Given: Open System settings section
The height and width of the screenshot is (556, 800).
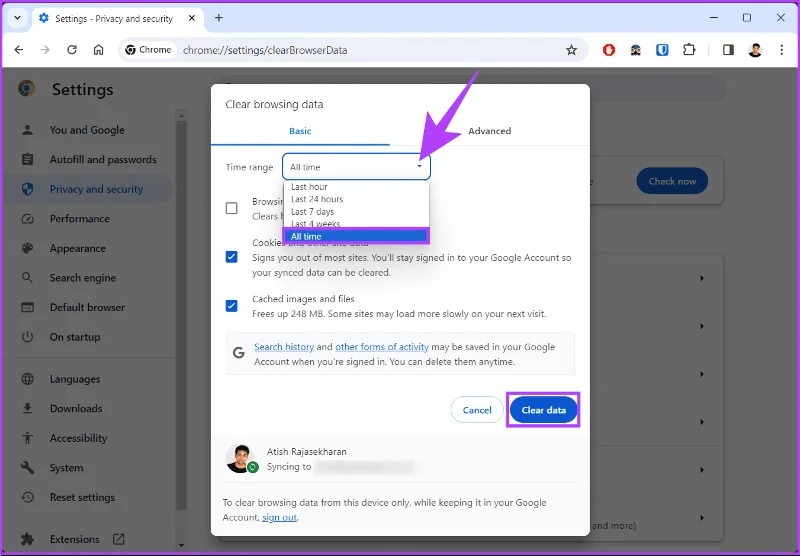Looking at the screenshot, I should 66,468.
